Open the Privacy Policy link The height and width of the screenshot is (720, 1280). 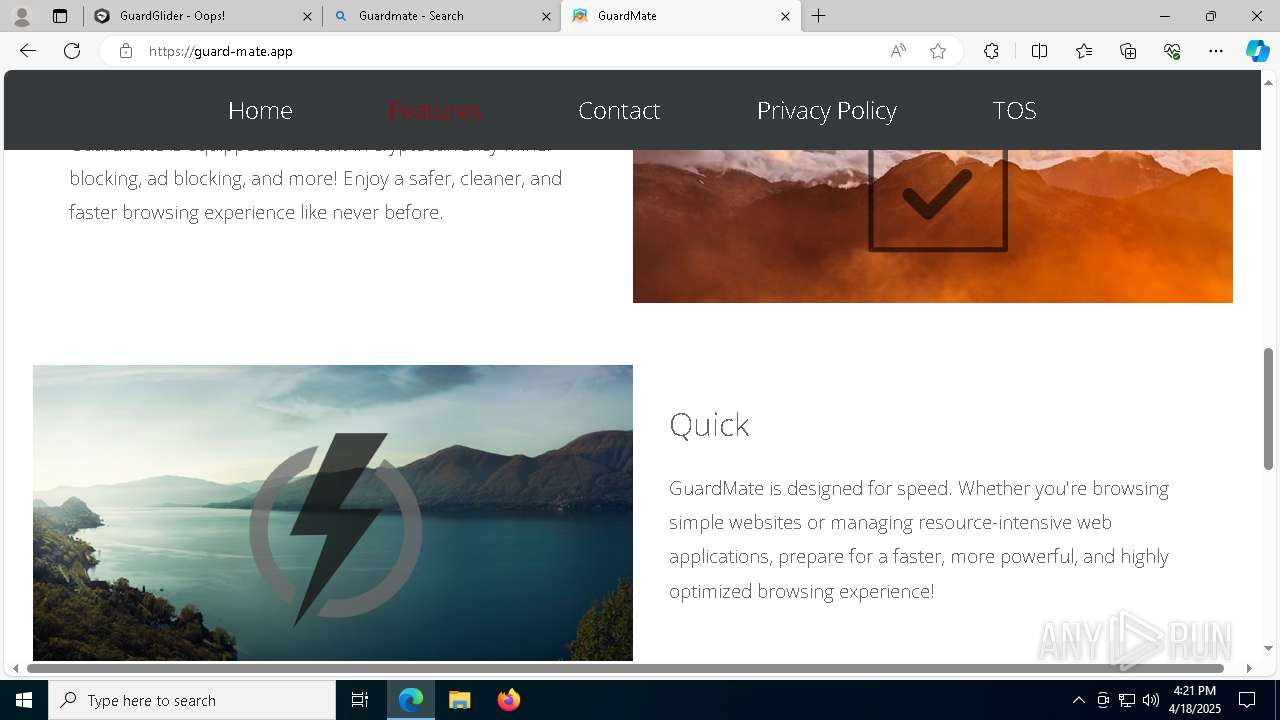pos(826,110)
